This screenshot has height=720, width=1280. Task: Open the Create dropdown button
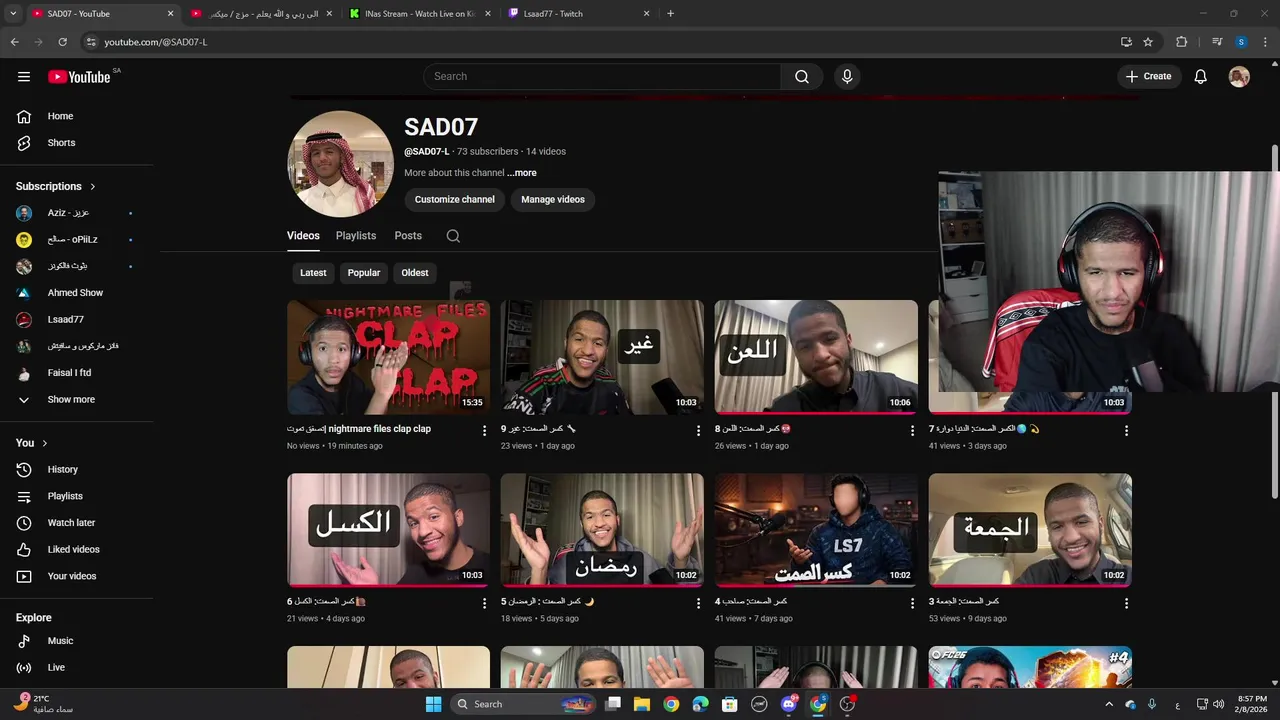(1149, 76)
